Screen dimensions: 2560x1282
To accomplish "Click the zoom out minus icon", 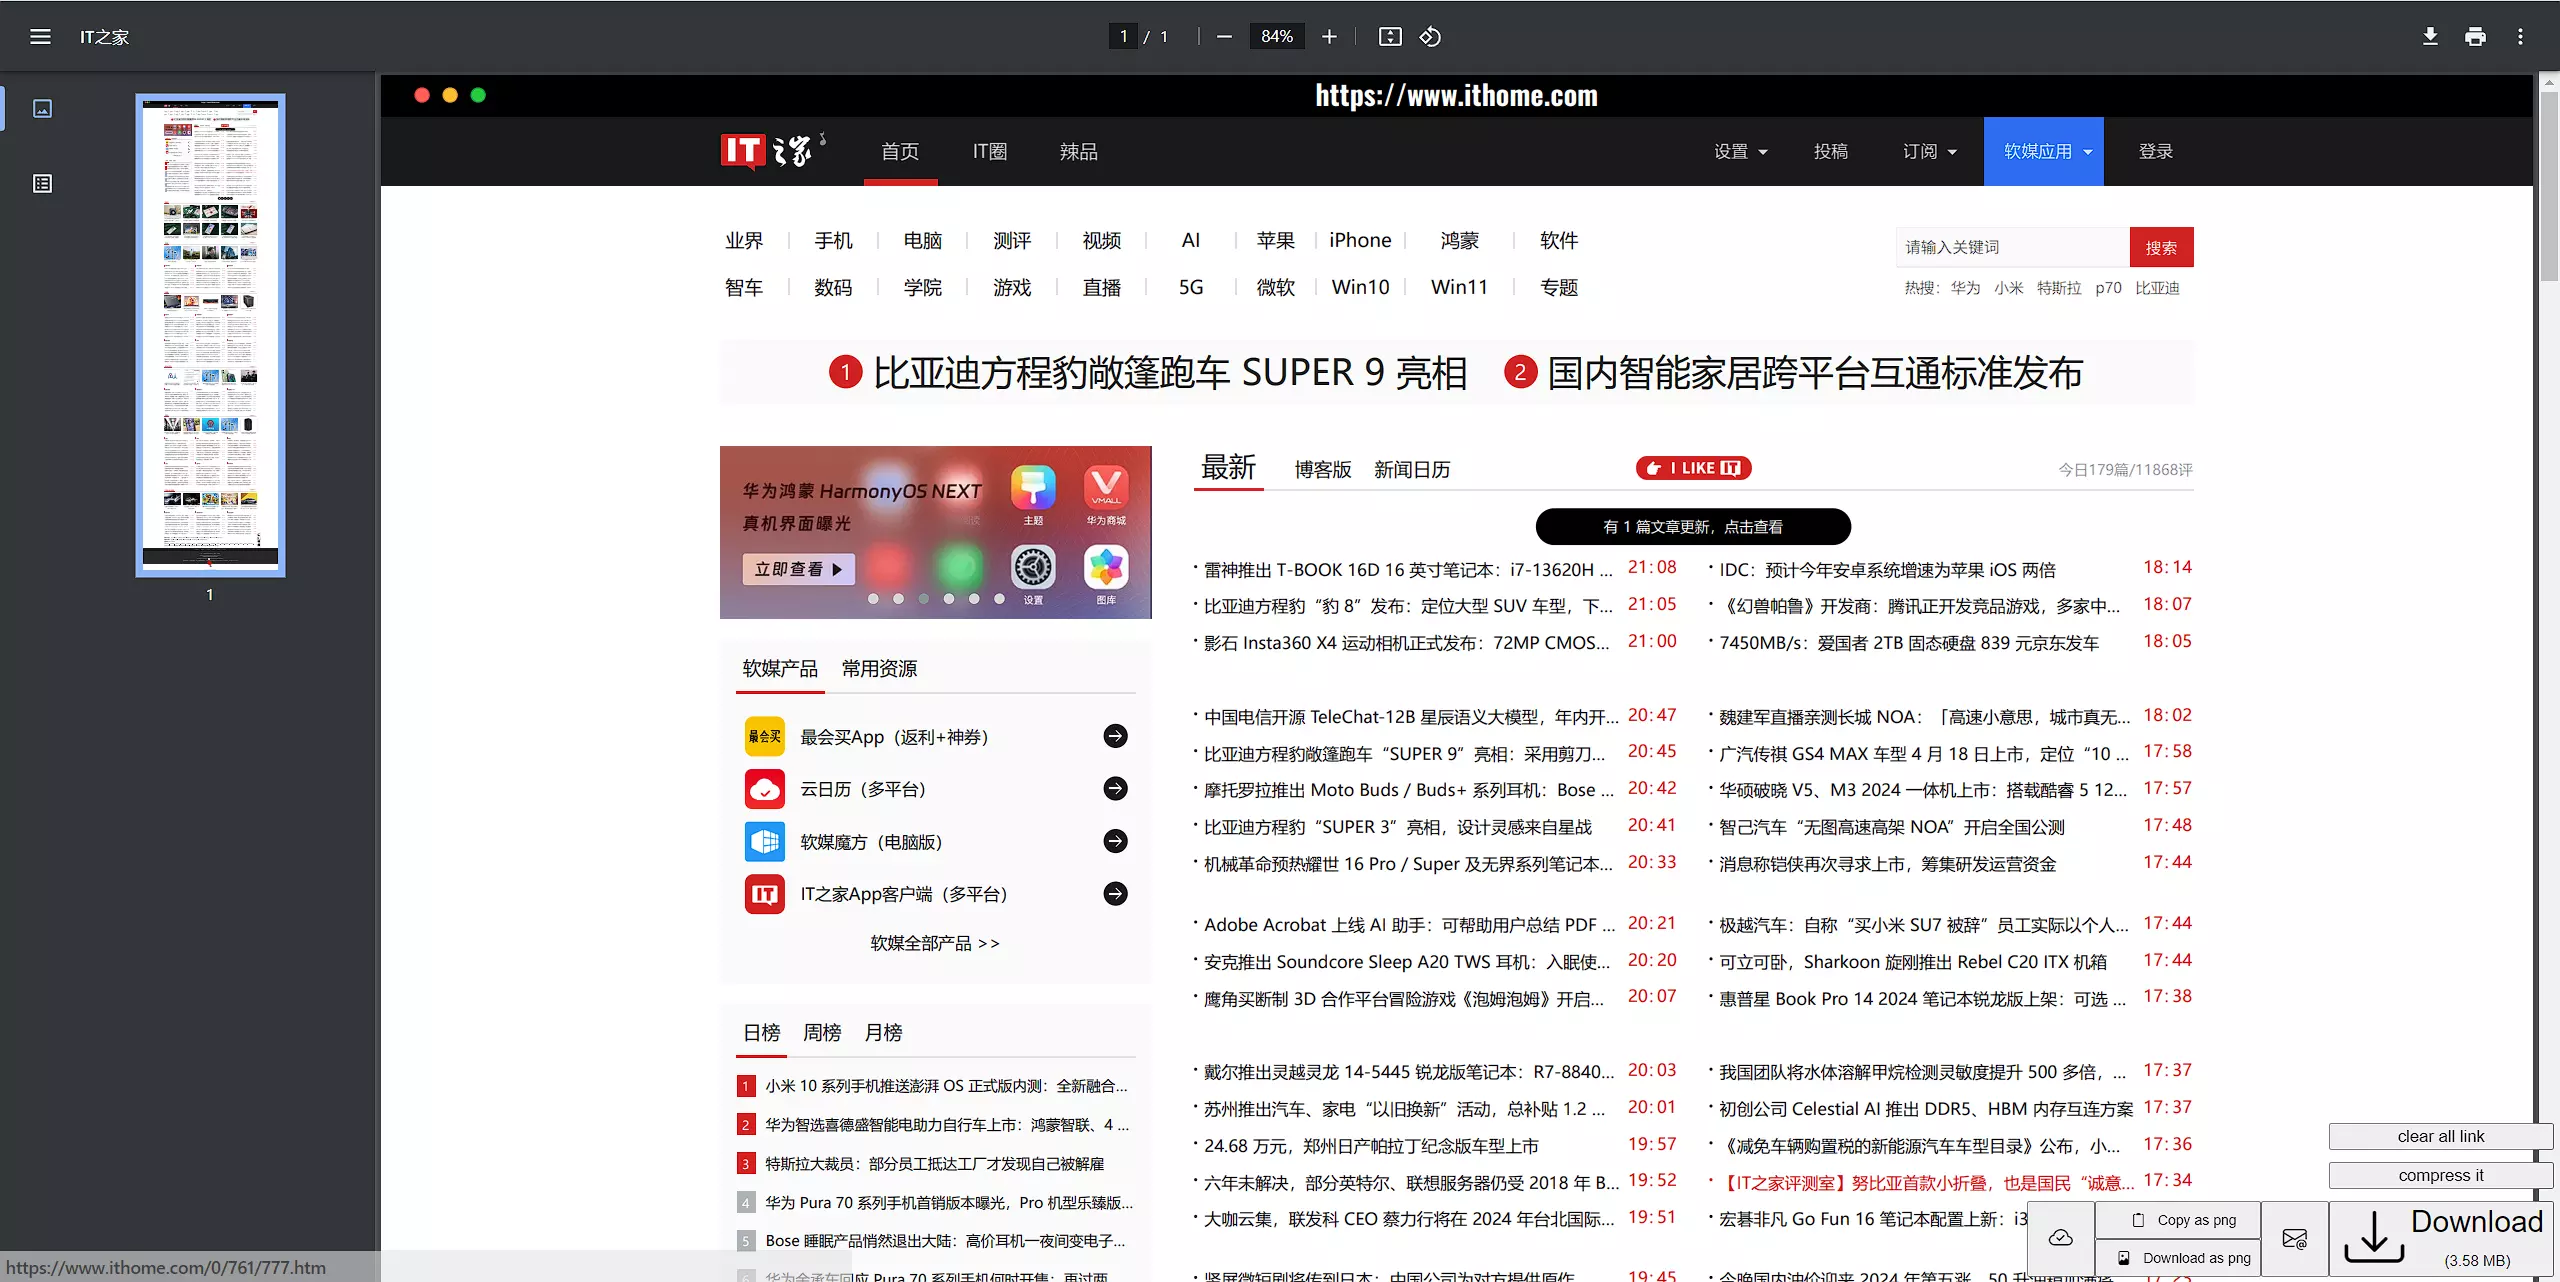I will point(1224,37).
